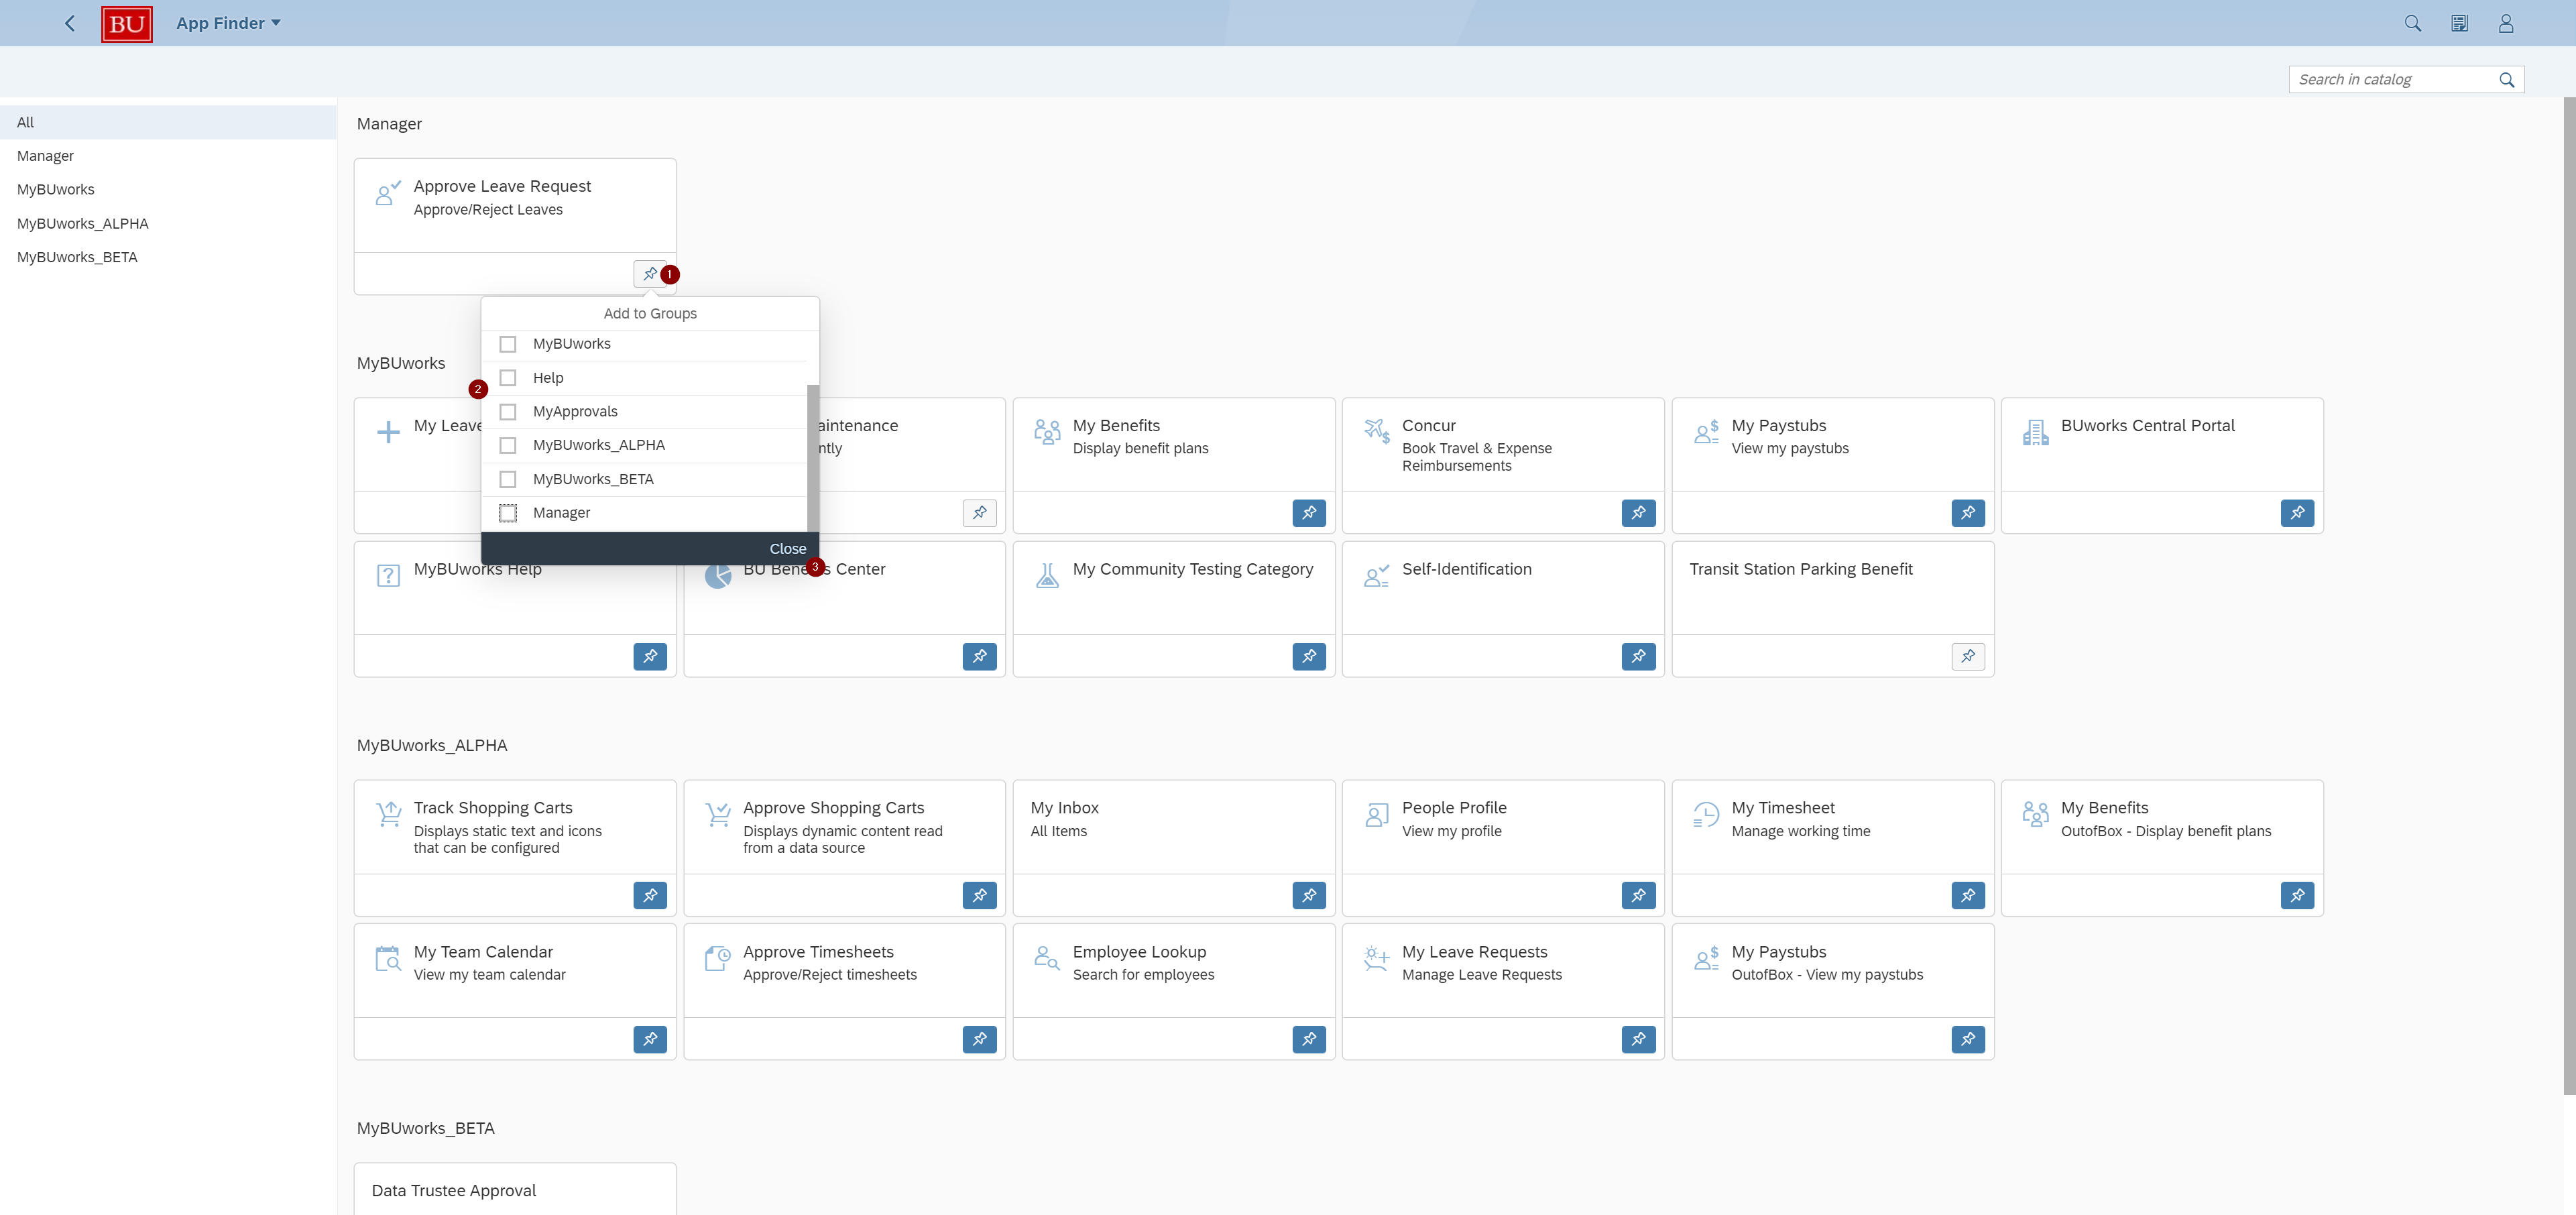Click the 'Add to Groups' popup heading

[x=650, y=314]
